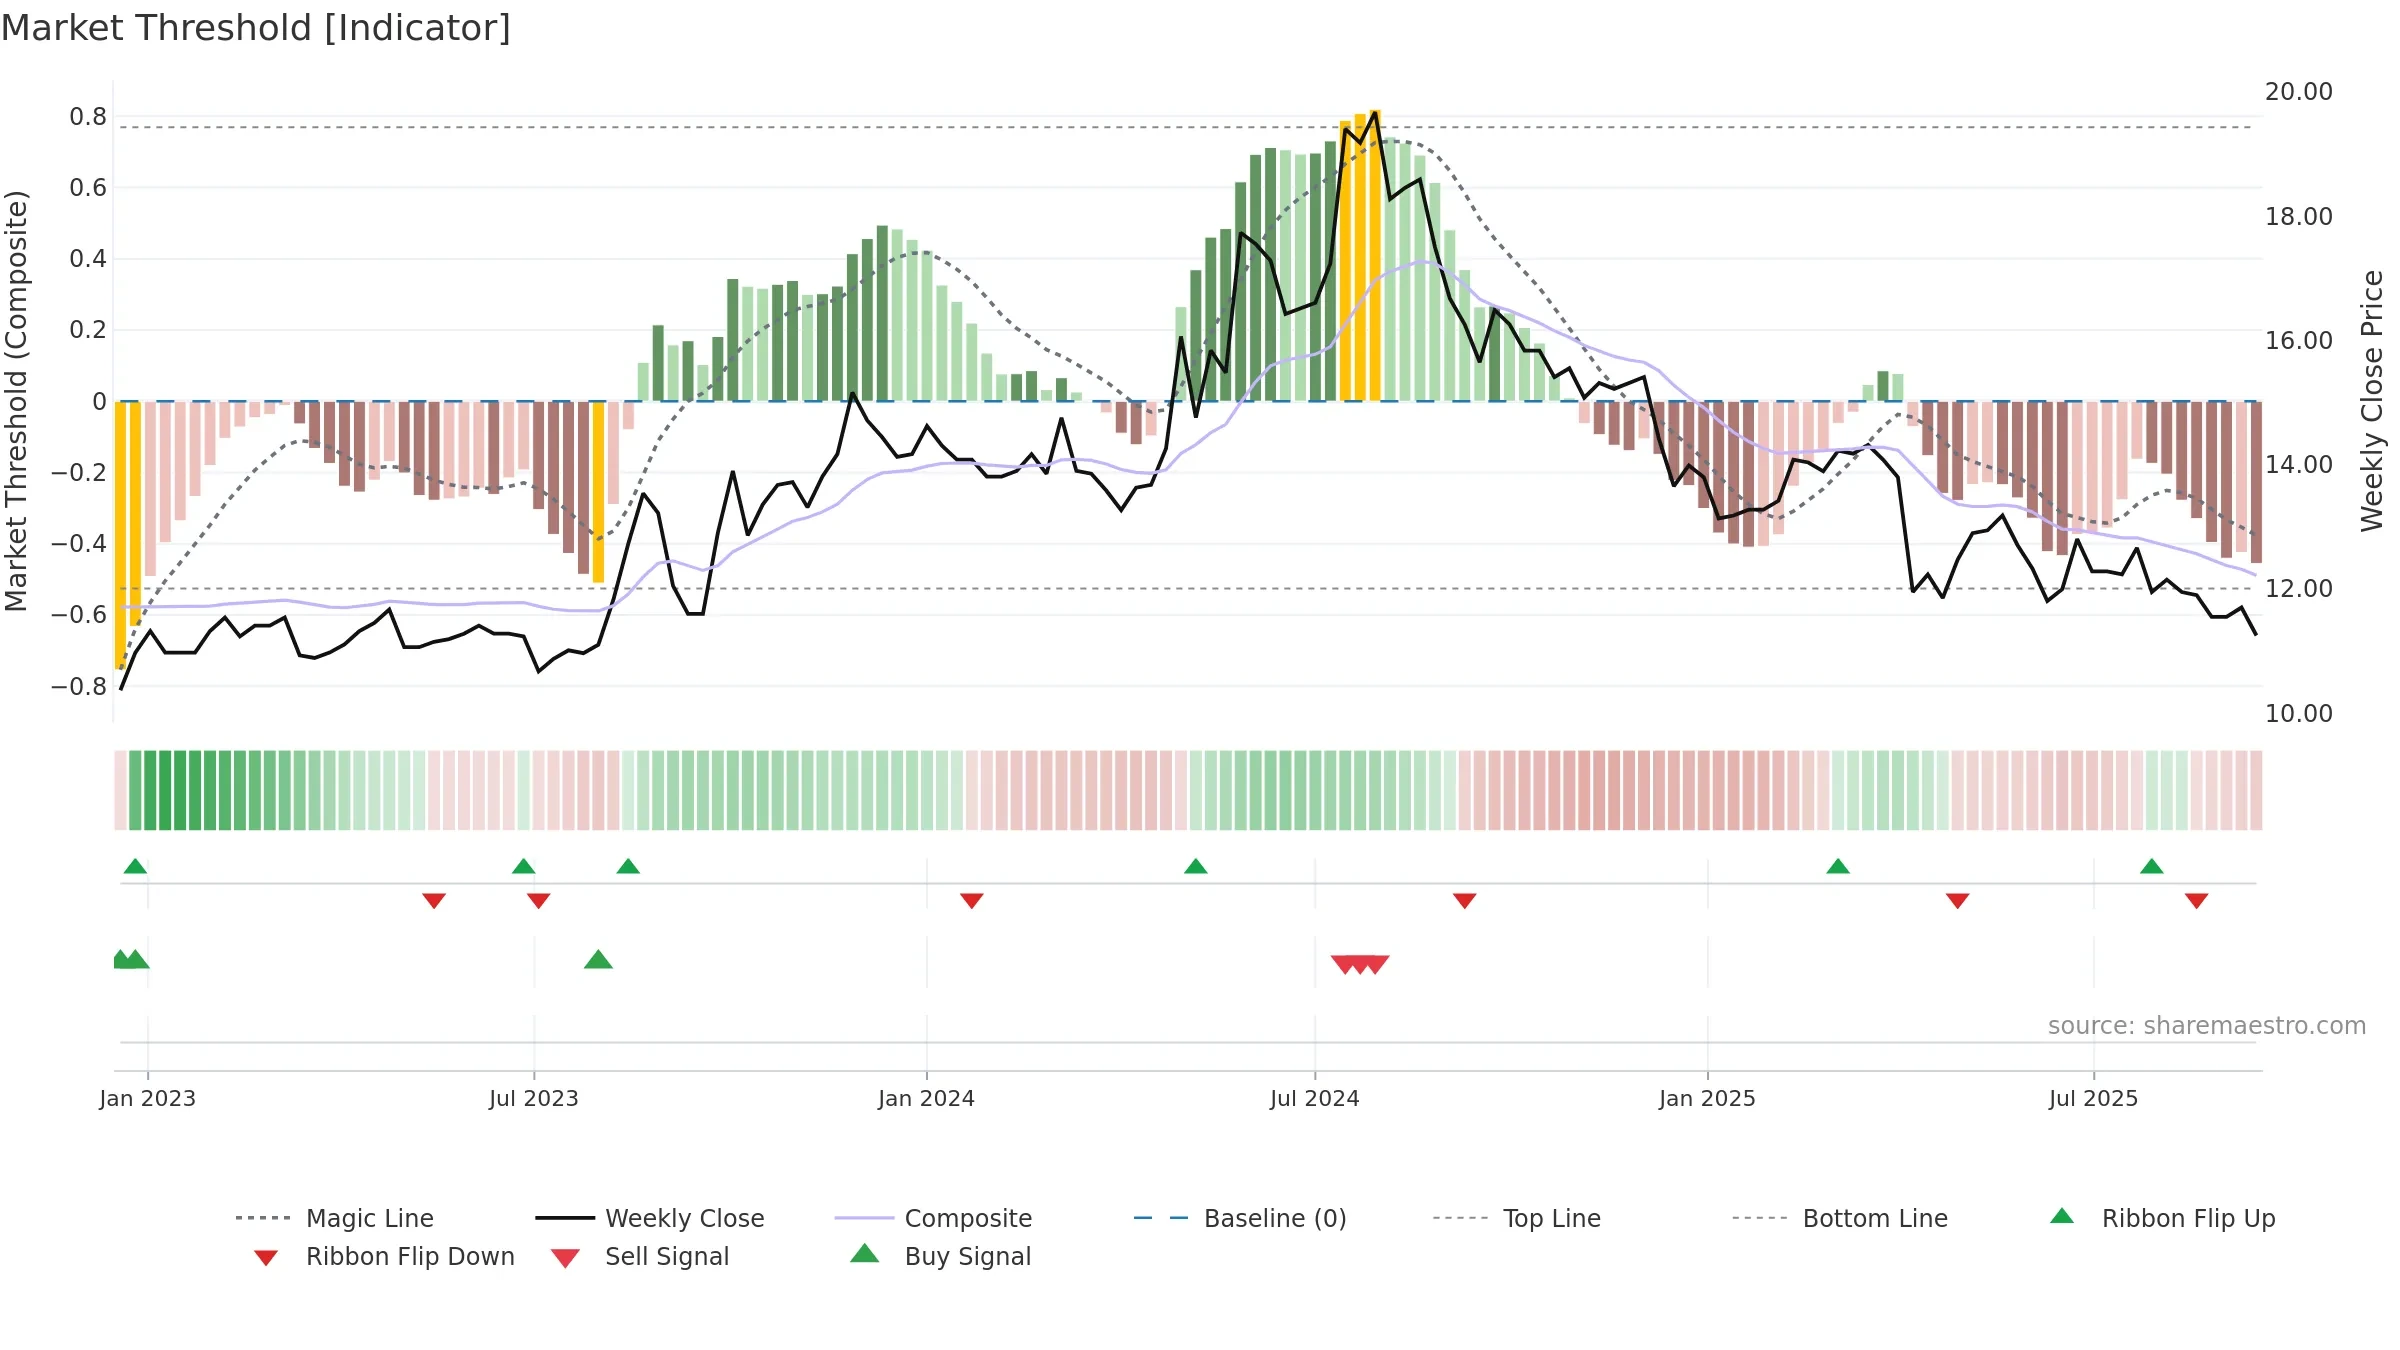Viewport: 2400px width, 1350px height.
Task: Toggle the Magic Line legend entry
Action: (x=335, y=1218)
